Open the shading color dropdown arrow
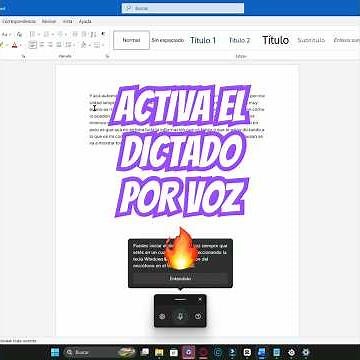Screen dimensions: 360x360 (x=89, y=45)
